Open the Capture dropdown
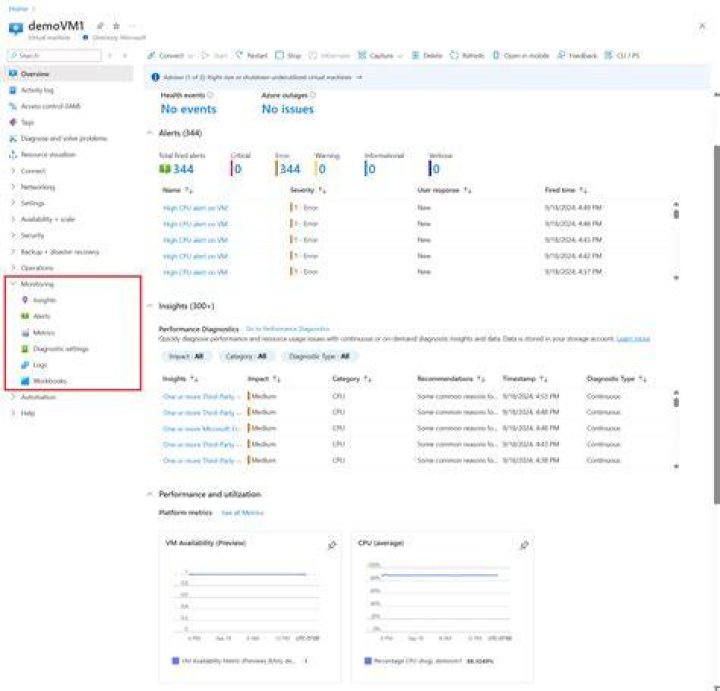Screen dimensions: 720x691 [380, 56]
